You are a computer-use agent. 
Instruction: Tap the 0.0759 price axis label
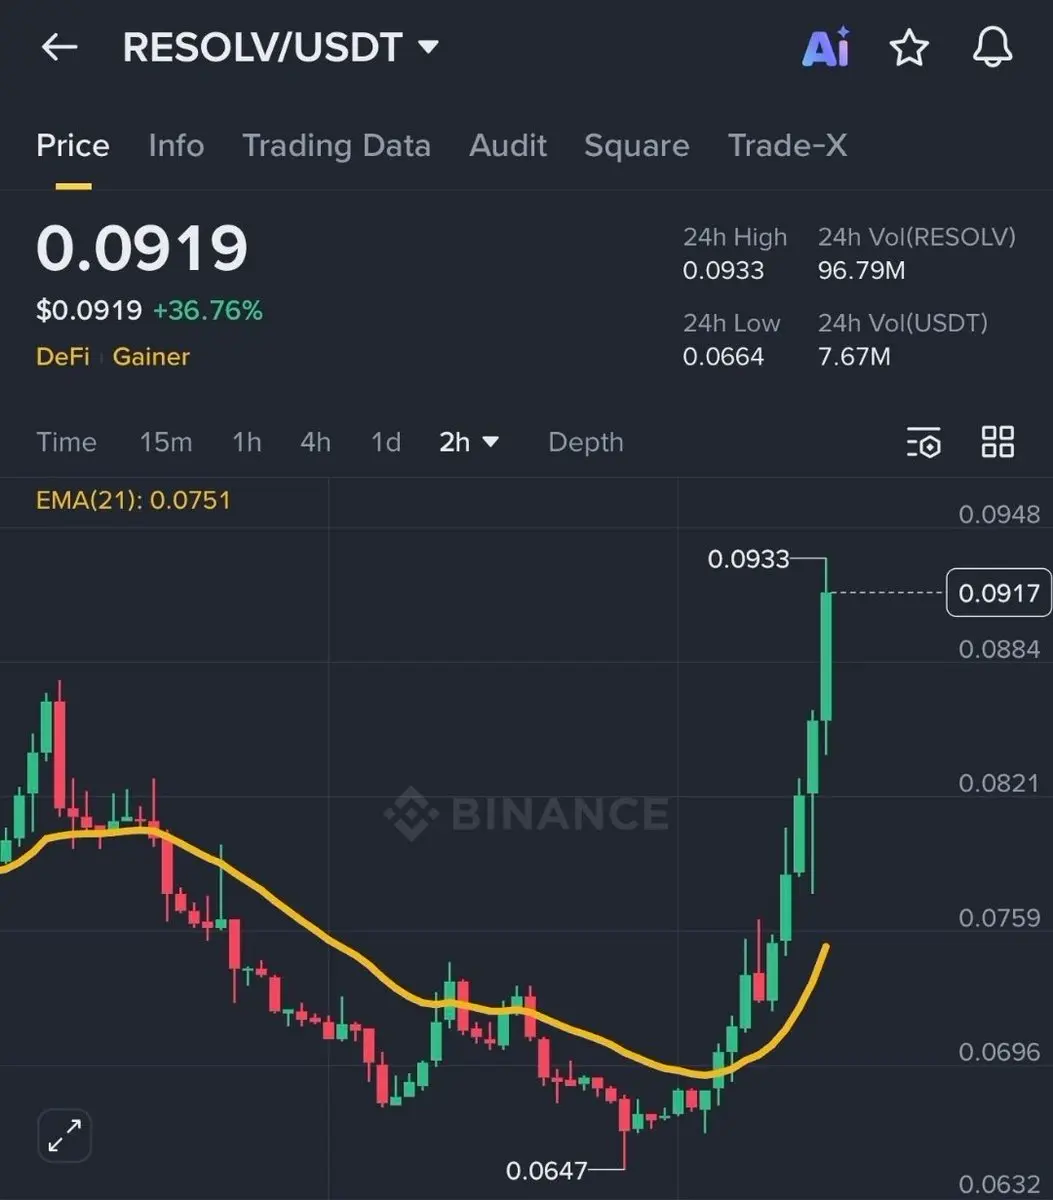pos(999,918)
